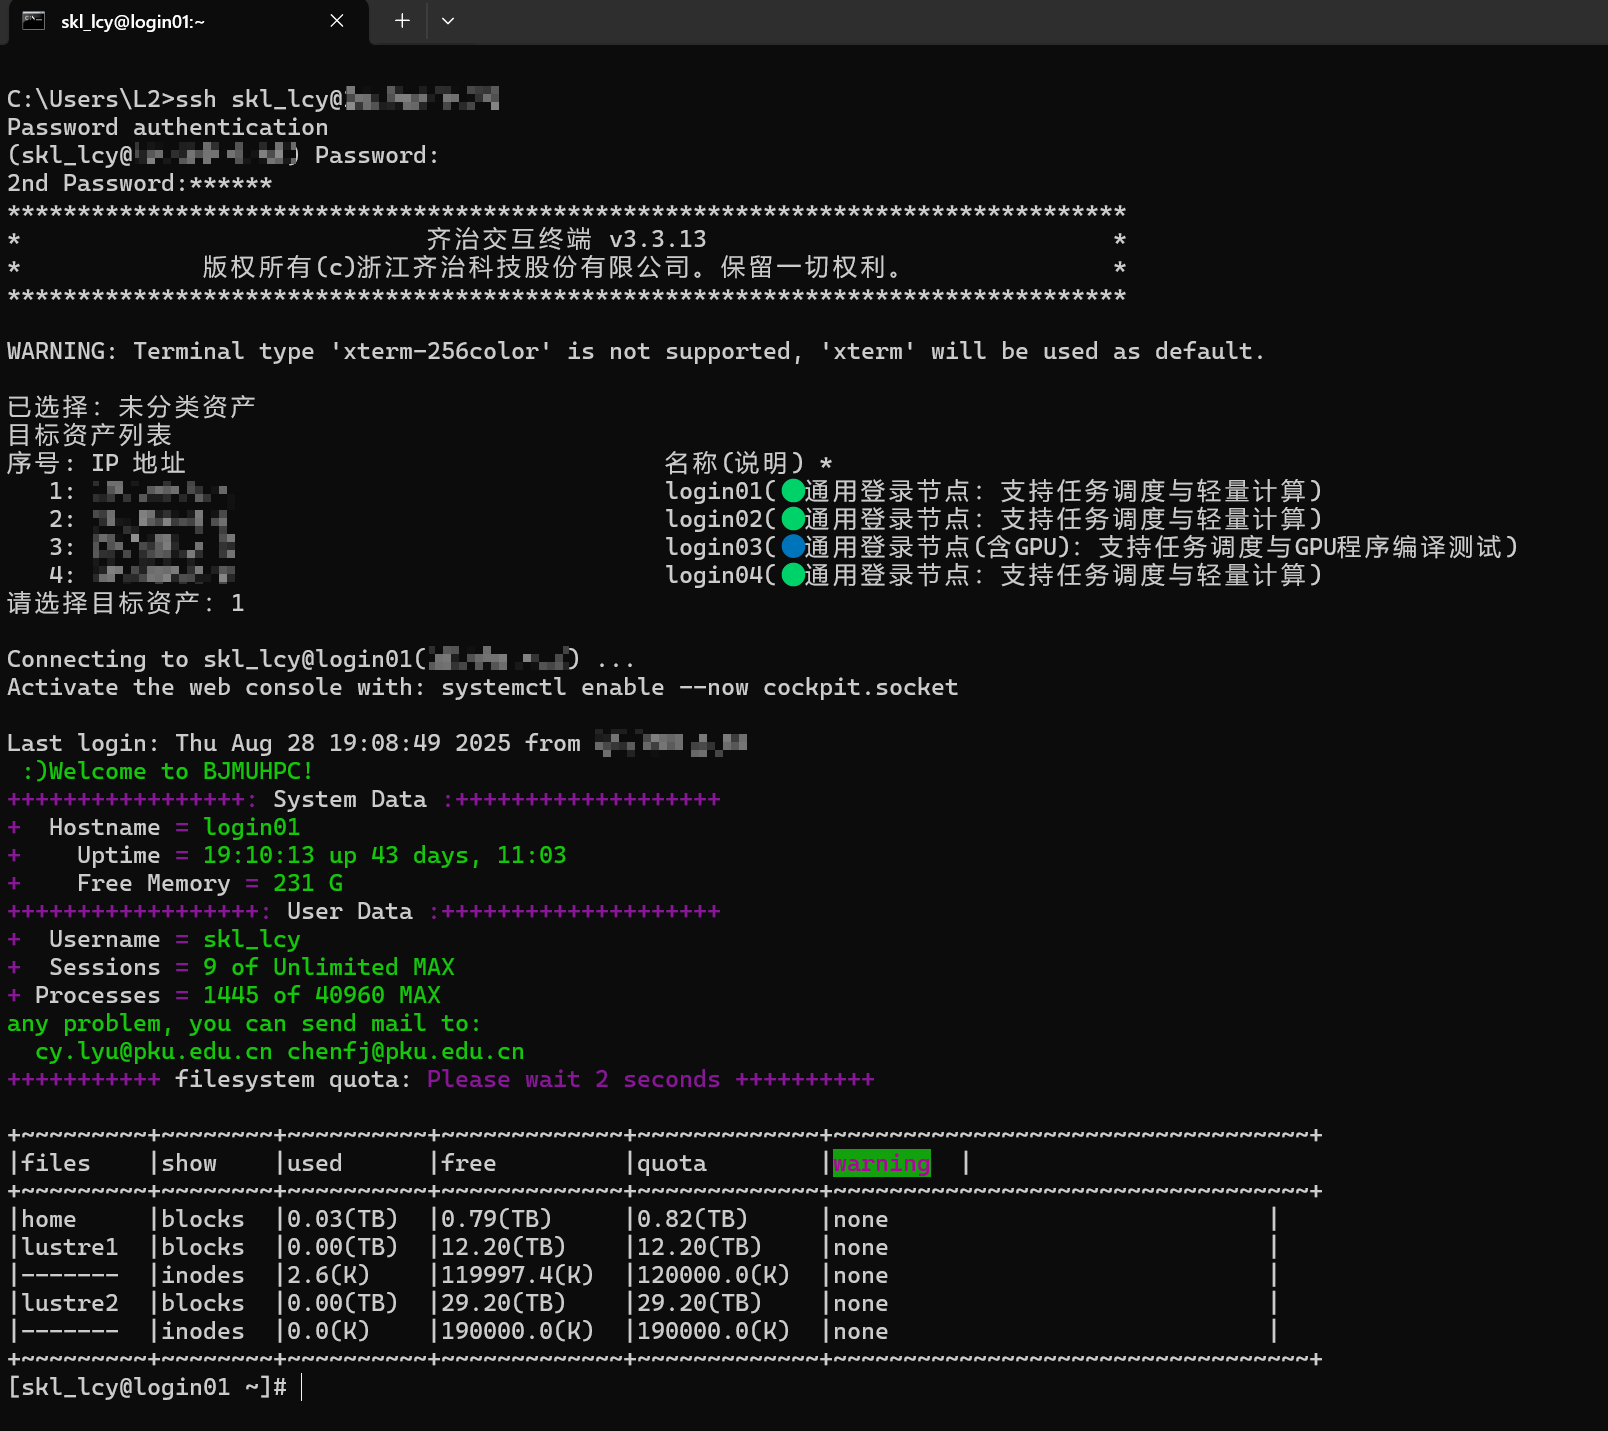The image size is (1608, 1431).
Task: Click inodes used value 2.6(K)
Action: [x=329, y=1275]
